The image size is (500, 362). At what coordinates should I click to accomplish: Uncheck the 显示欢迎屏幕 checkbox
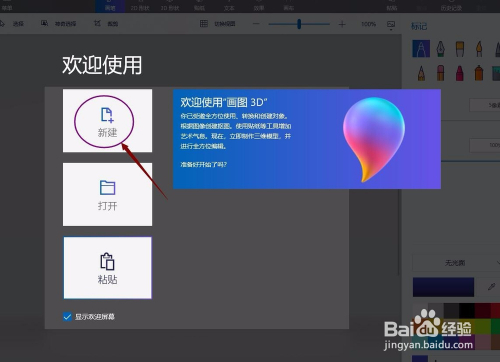click(67, 316)
